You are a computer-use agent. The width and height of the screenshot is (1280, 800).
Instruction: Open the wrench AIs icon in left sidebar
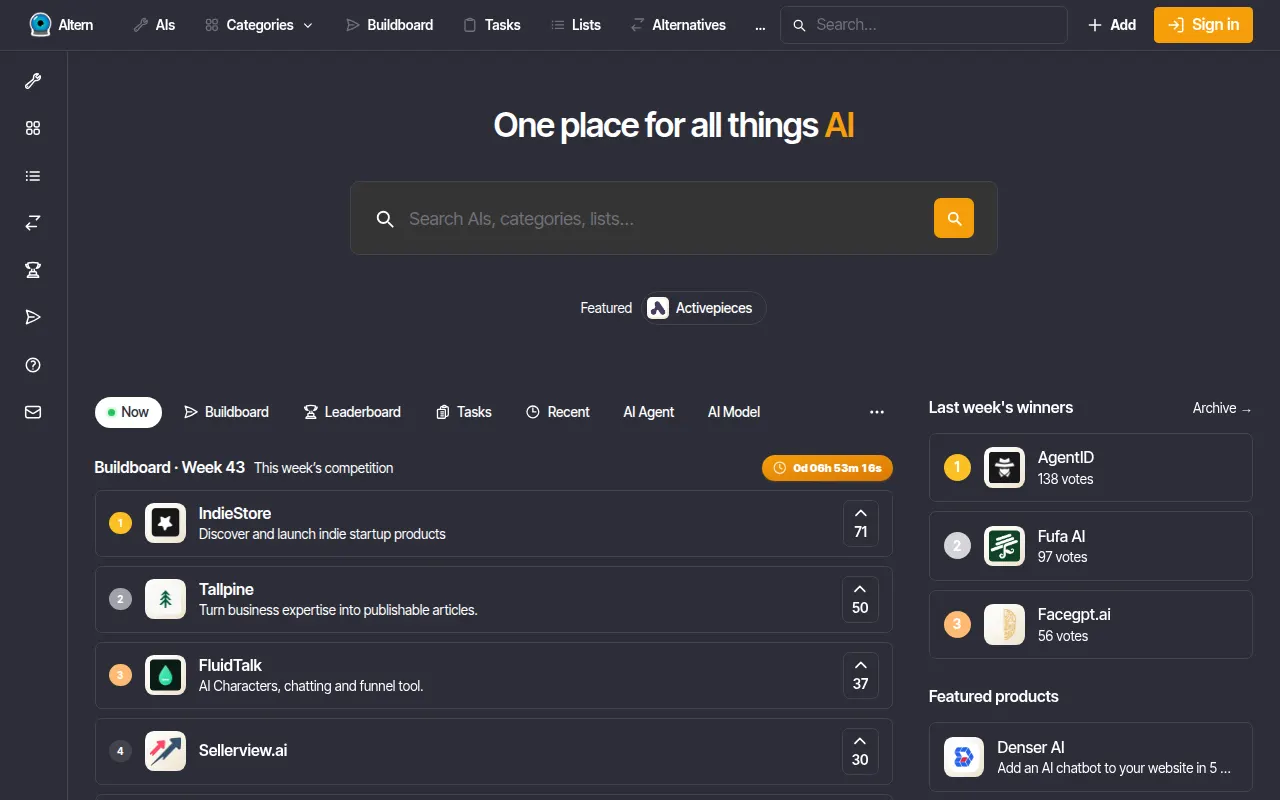tap(33, 81)
